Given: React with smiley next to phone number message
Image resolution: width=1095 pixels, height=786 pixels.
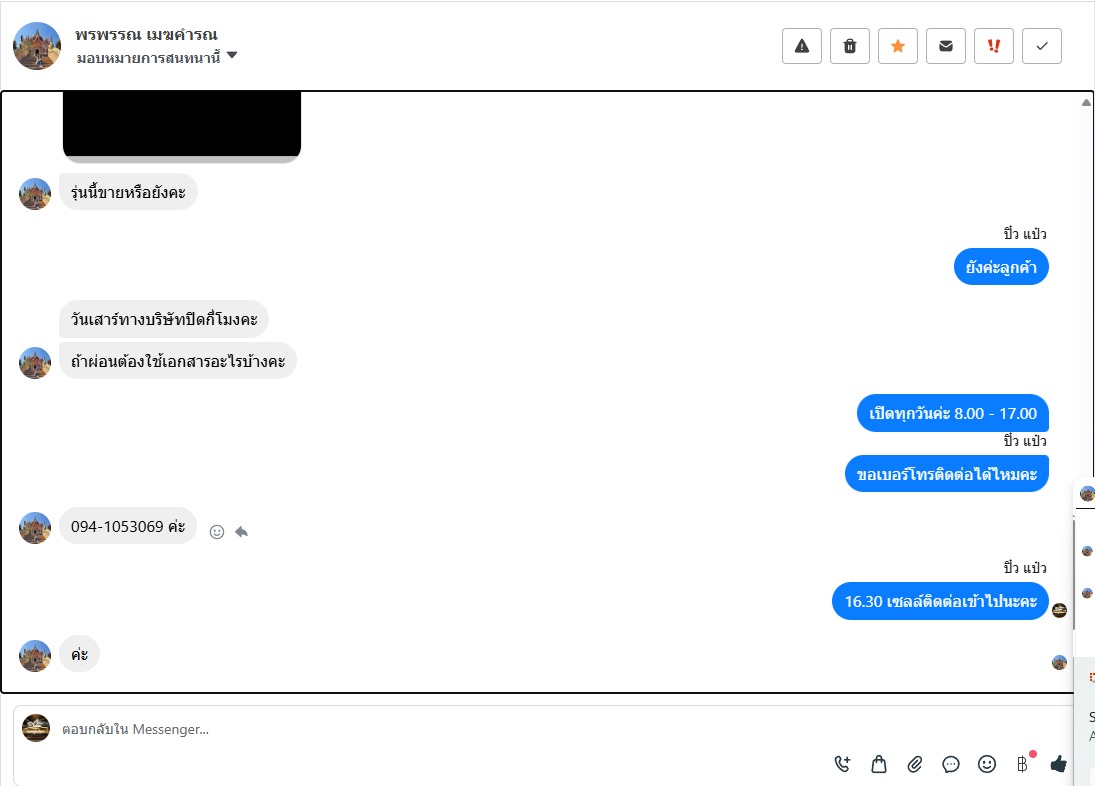Looking at the screenshot, I should pos(217,532).
